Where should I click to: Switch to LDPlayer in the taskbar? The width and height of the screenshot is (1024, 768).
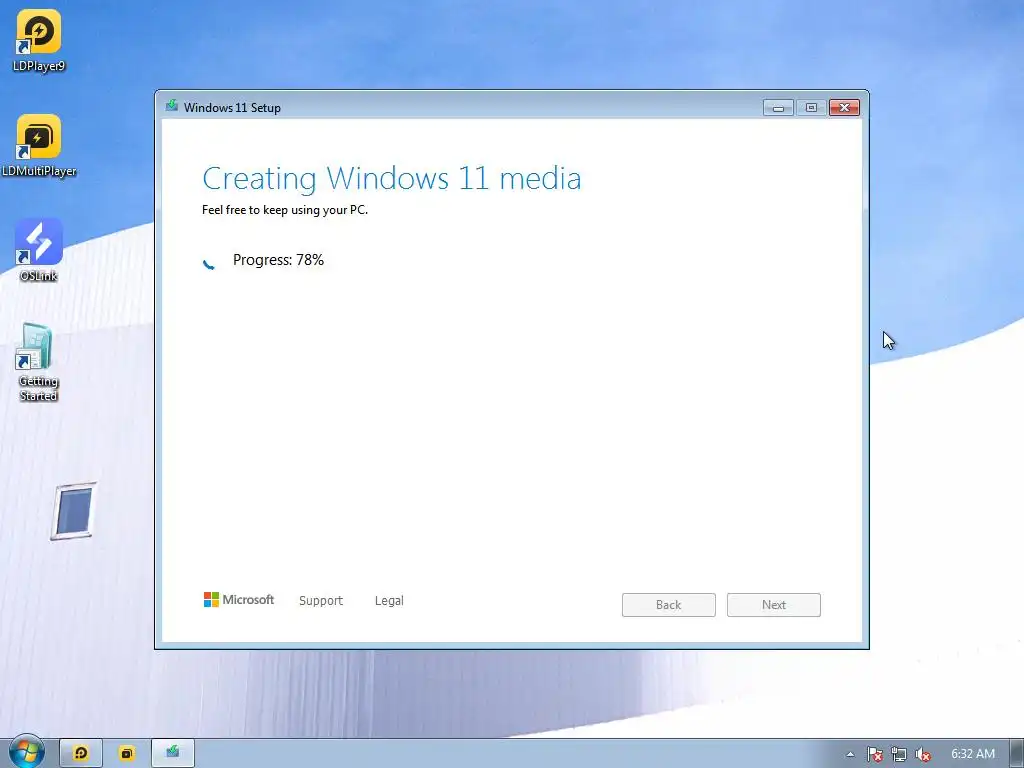pos(81,753)
